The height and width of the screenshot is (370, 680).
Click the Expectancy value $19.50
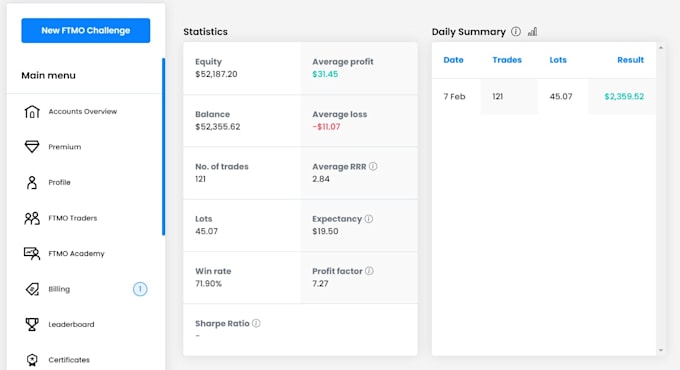pyautogui.click(x=325, y=231)
